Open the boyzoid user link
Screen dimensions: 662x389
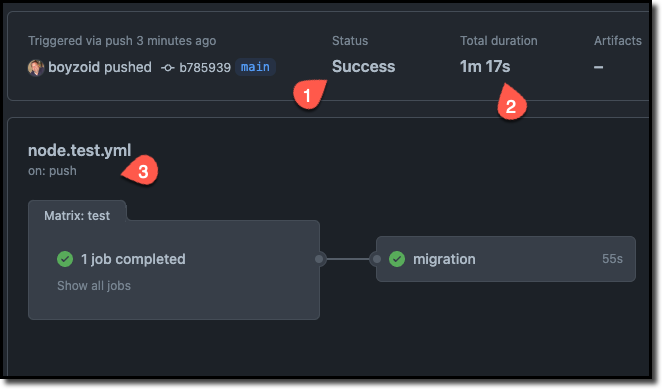coord(73,67)
